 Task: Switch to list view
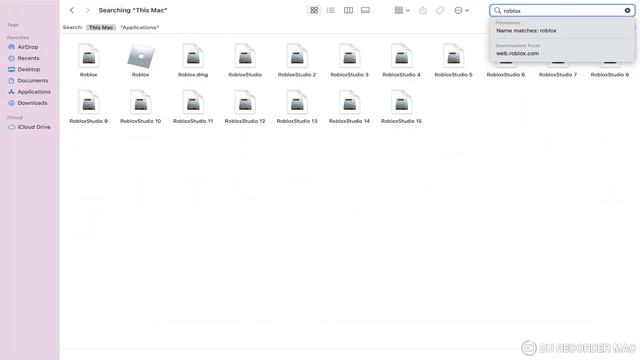[x=331, y=10]
